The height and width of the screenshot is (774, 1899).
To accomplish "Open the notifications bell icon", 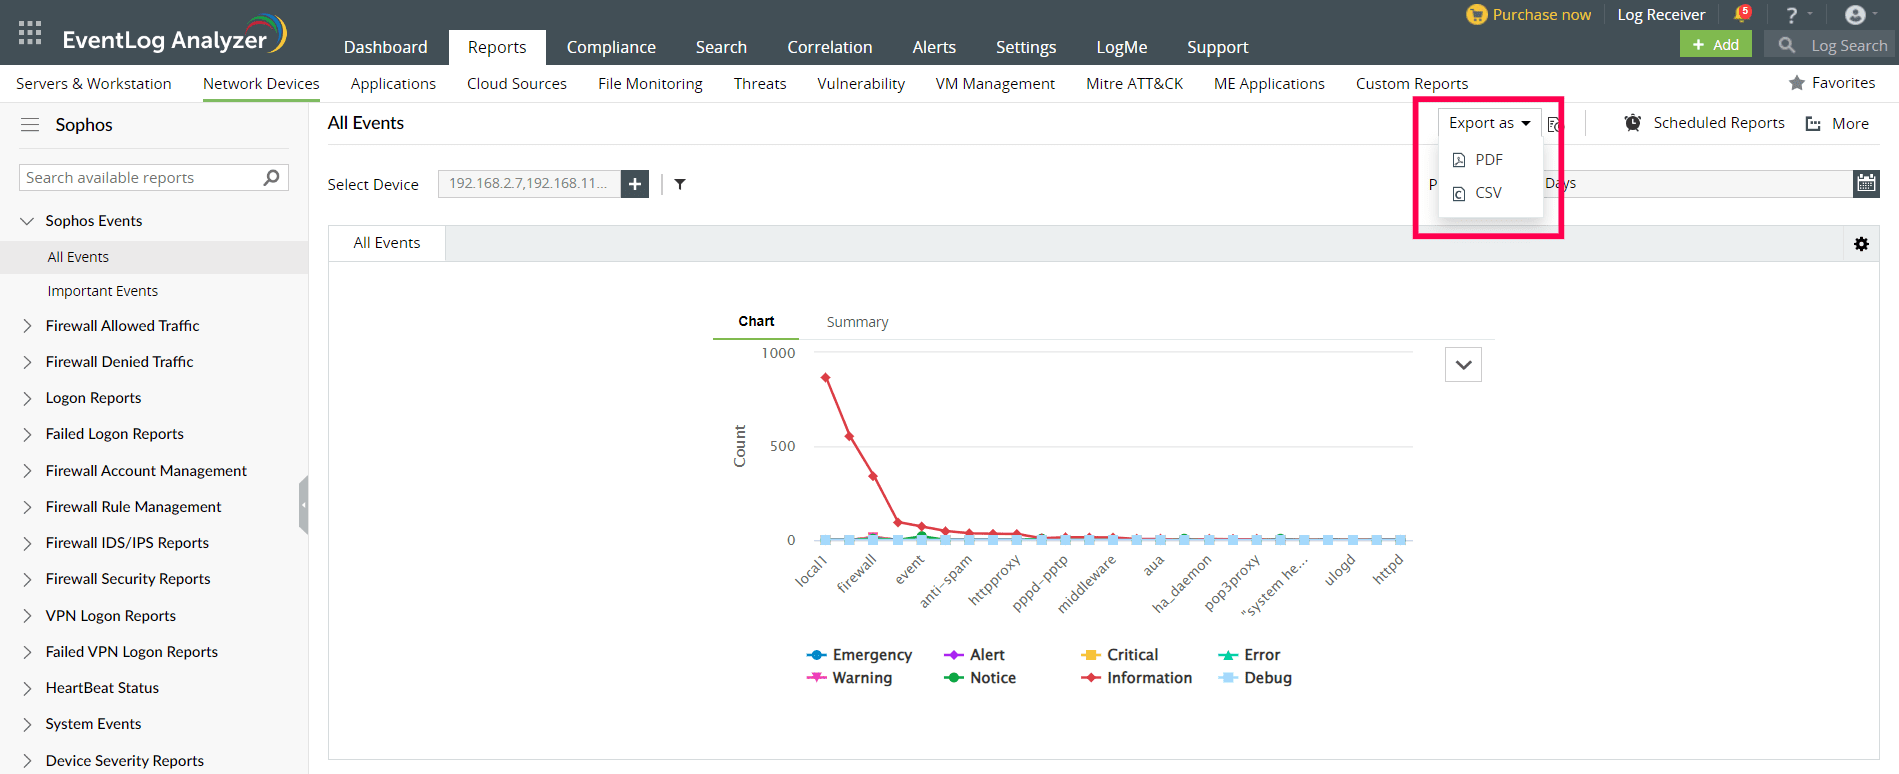I will coord(1741,15).
